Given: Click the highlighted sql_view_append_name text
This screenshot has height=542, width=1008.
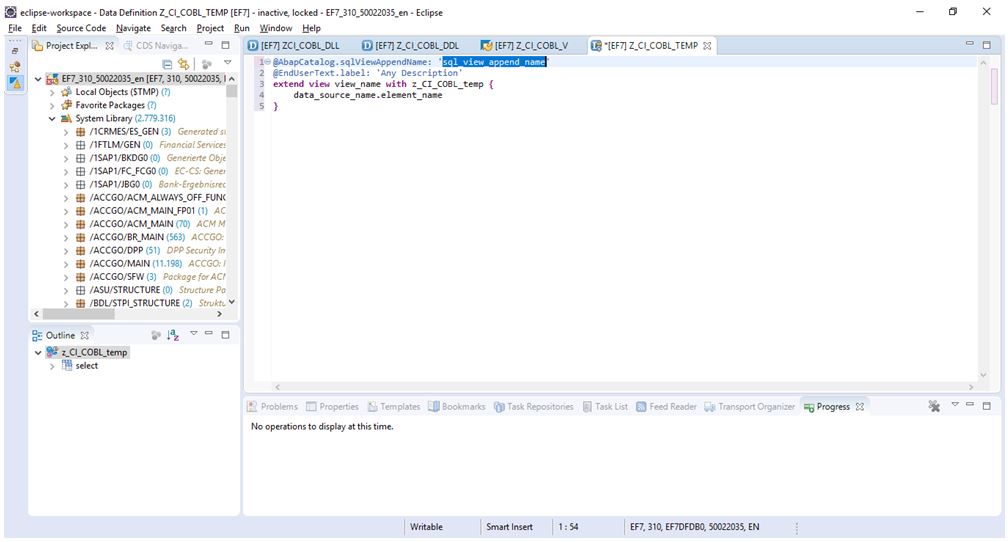Looking at the screenshot, I should click(x=494, y=62).
